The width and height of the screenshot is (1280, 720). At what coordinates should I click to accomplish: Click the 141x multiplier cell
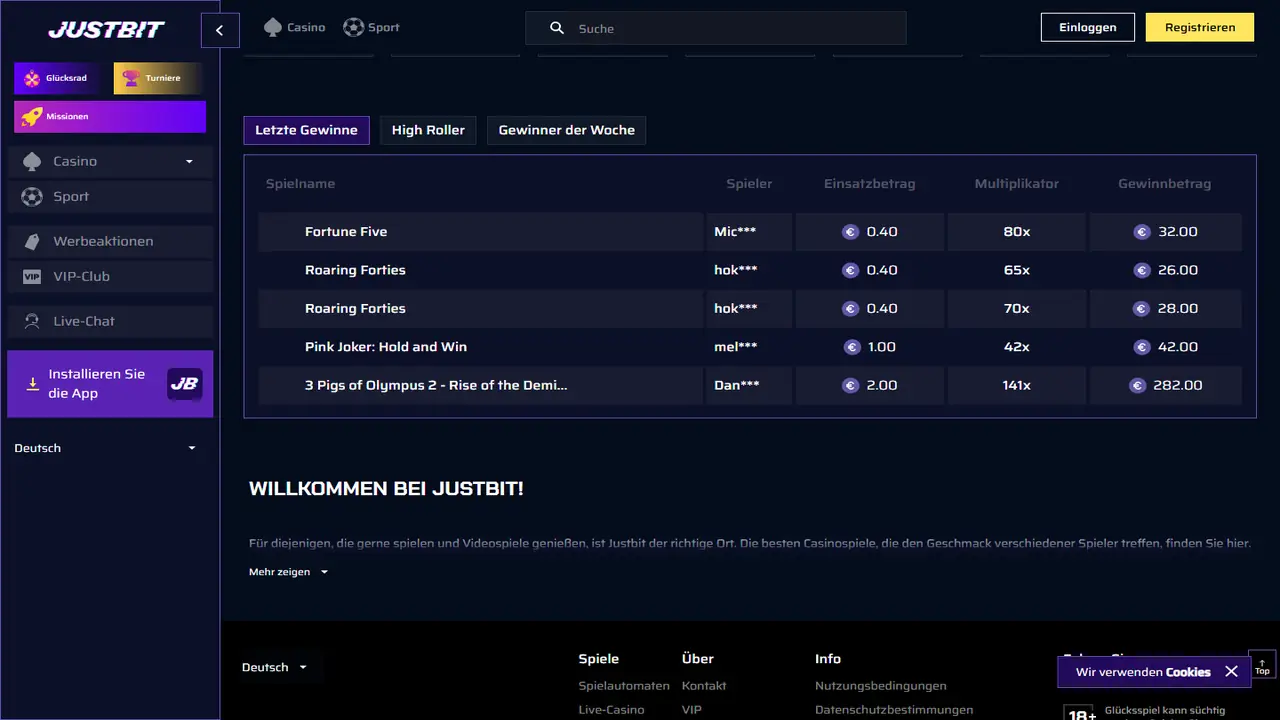pyautogui.click(x=1017, y=385)
